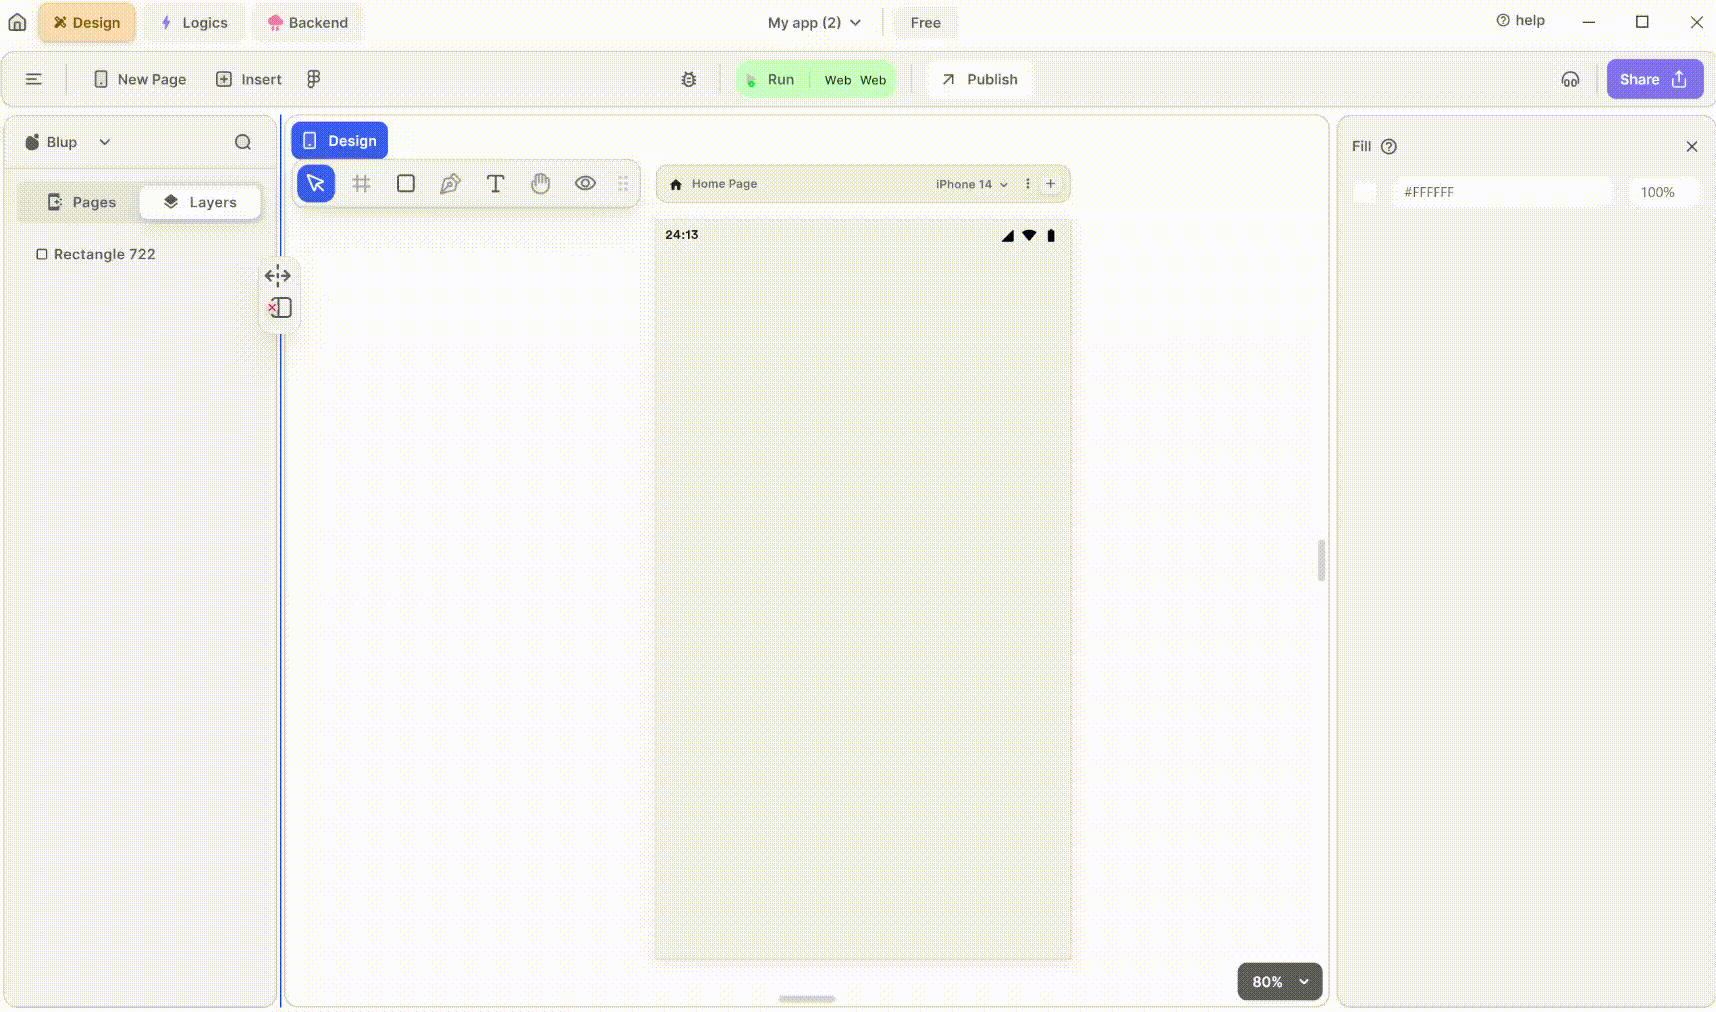Click the debug bug icon in the toolbar
The height and width of the screenshot is (1012, 1716).
688,79
